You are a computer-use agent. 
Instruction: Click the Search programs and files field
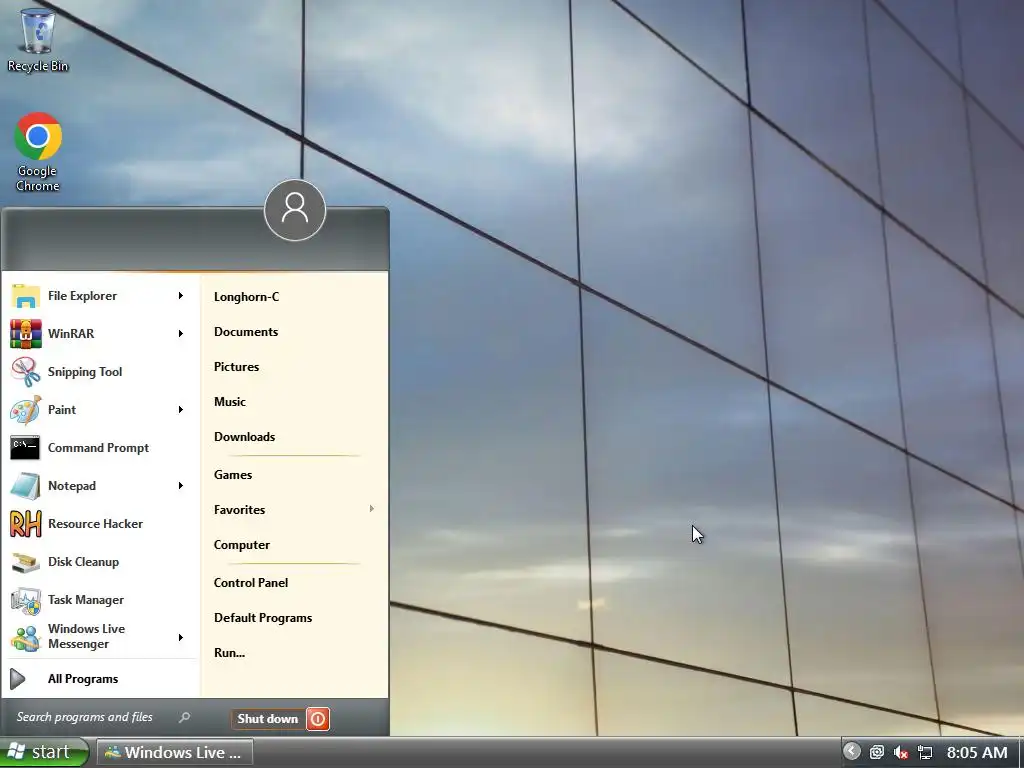pyautogui.click(x=103, y=717)
